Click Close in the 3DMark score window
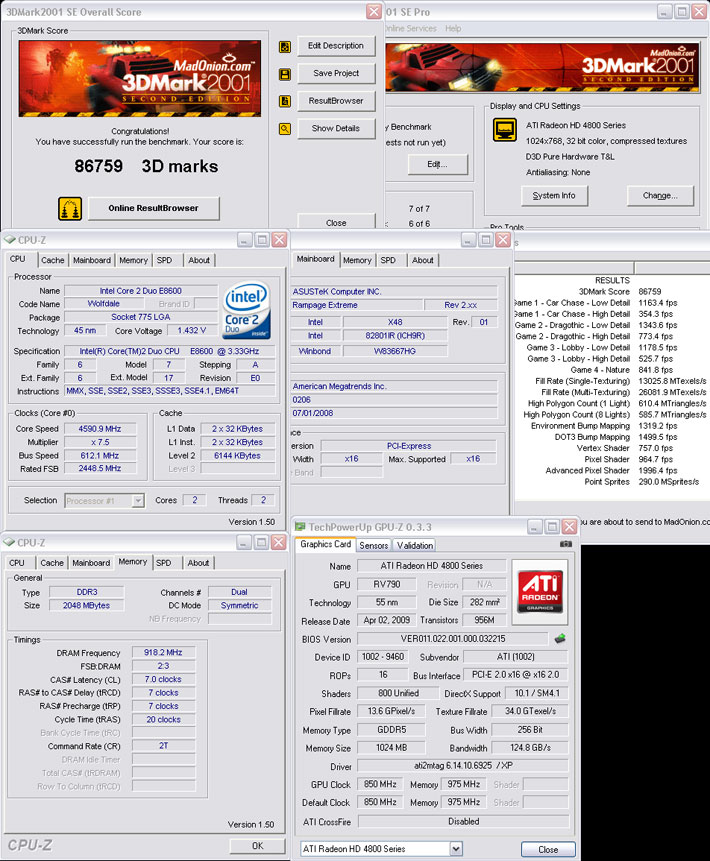 (x=336, y=222)
